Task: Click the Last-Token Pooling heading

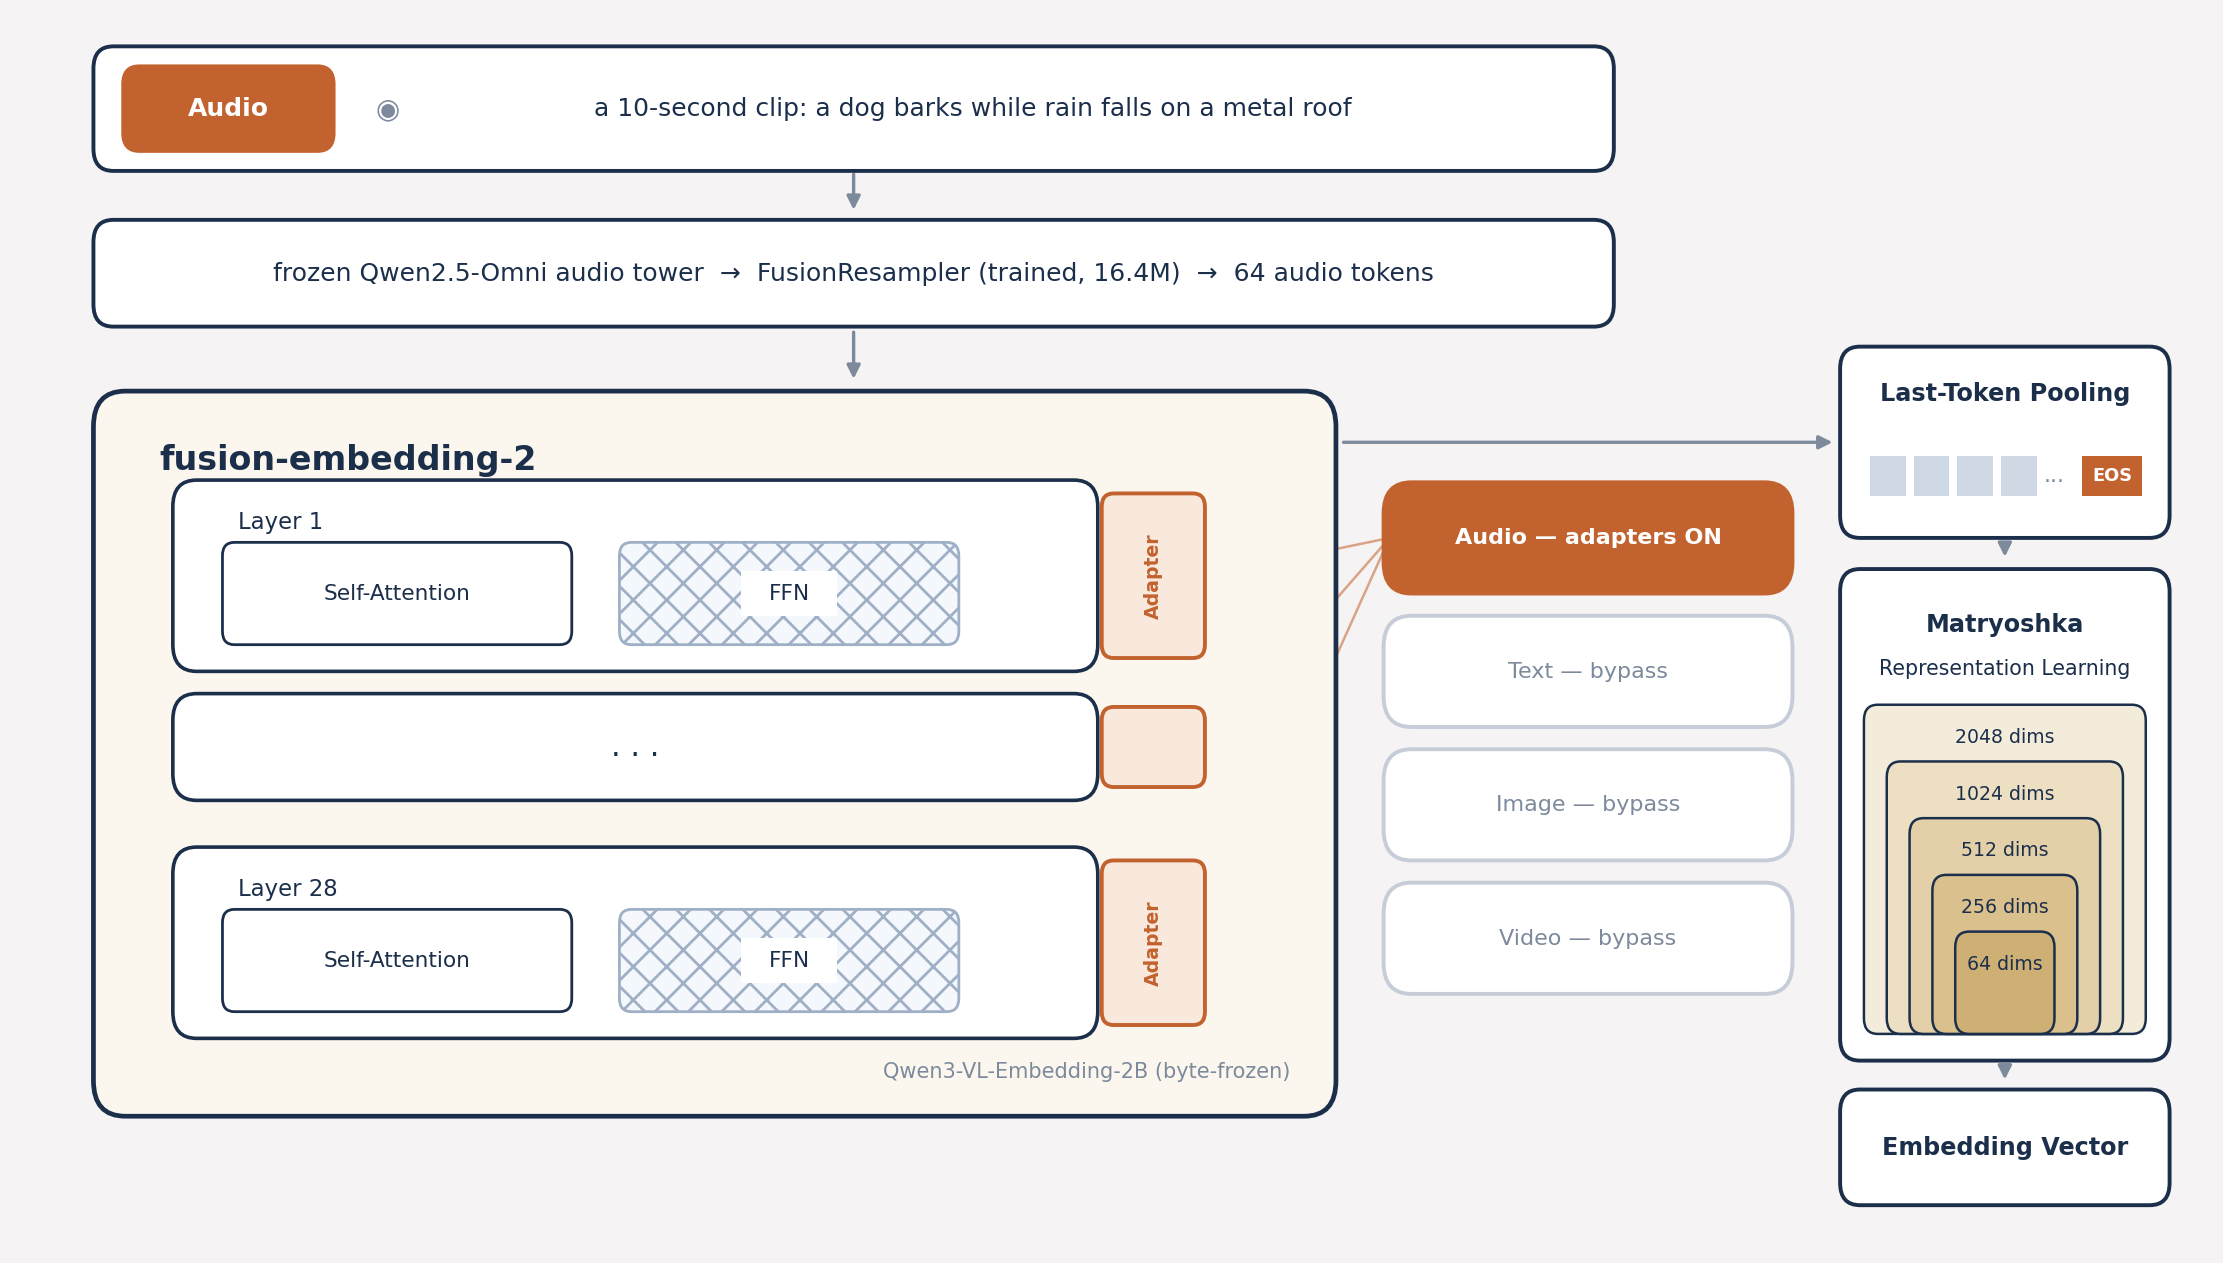Action: coord(2005,393)
